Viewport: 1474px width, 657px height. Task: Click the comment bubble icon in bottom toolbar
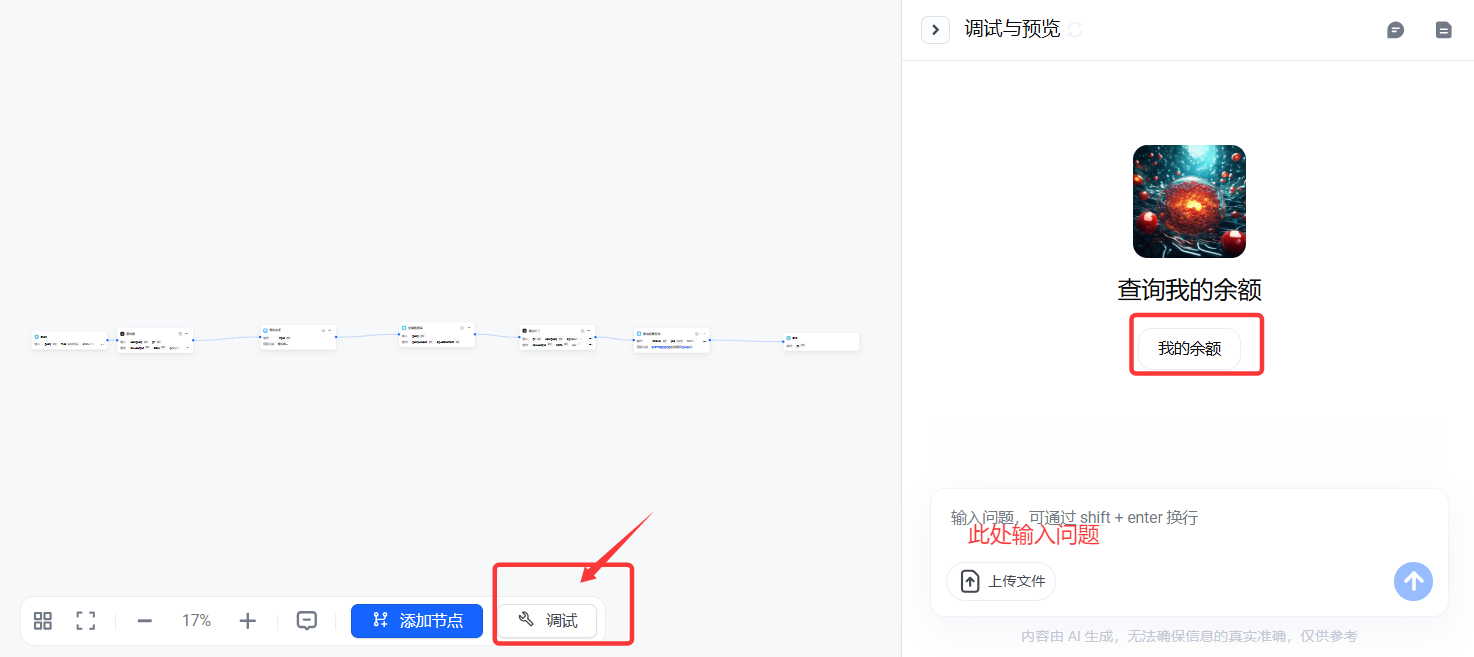coord(307,621)
